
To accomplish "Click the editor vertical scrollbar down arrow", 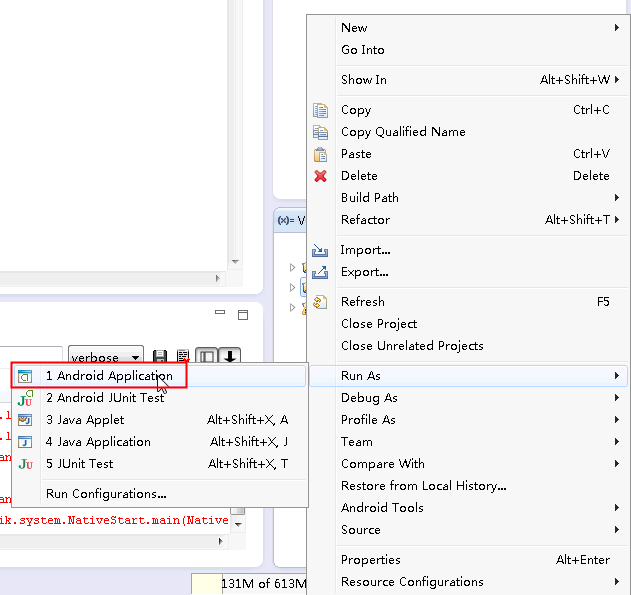I will coord(235,262).
